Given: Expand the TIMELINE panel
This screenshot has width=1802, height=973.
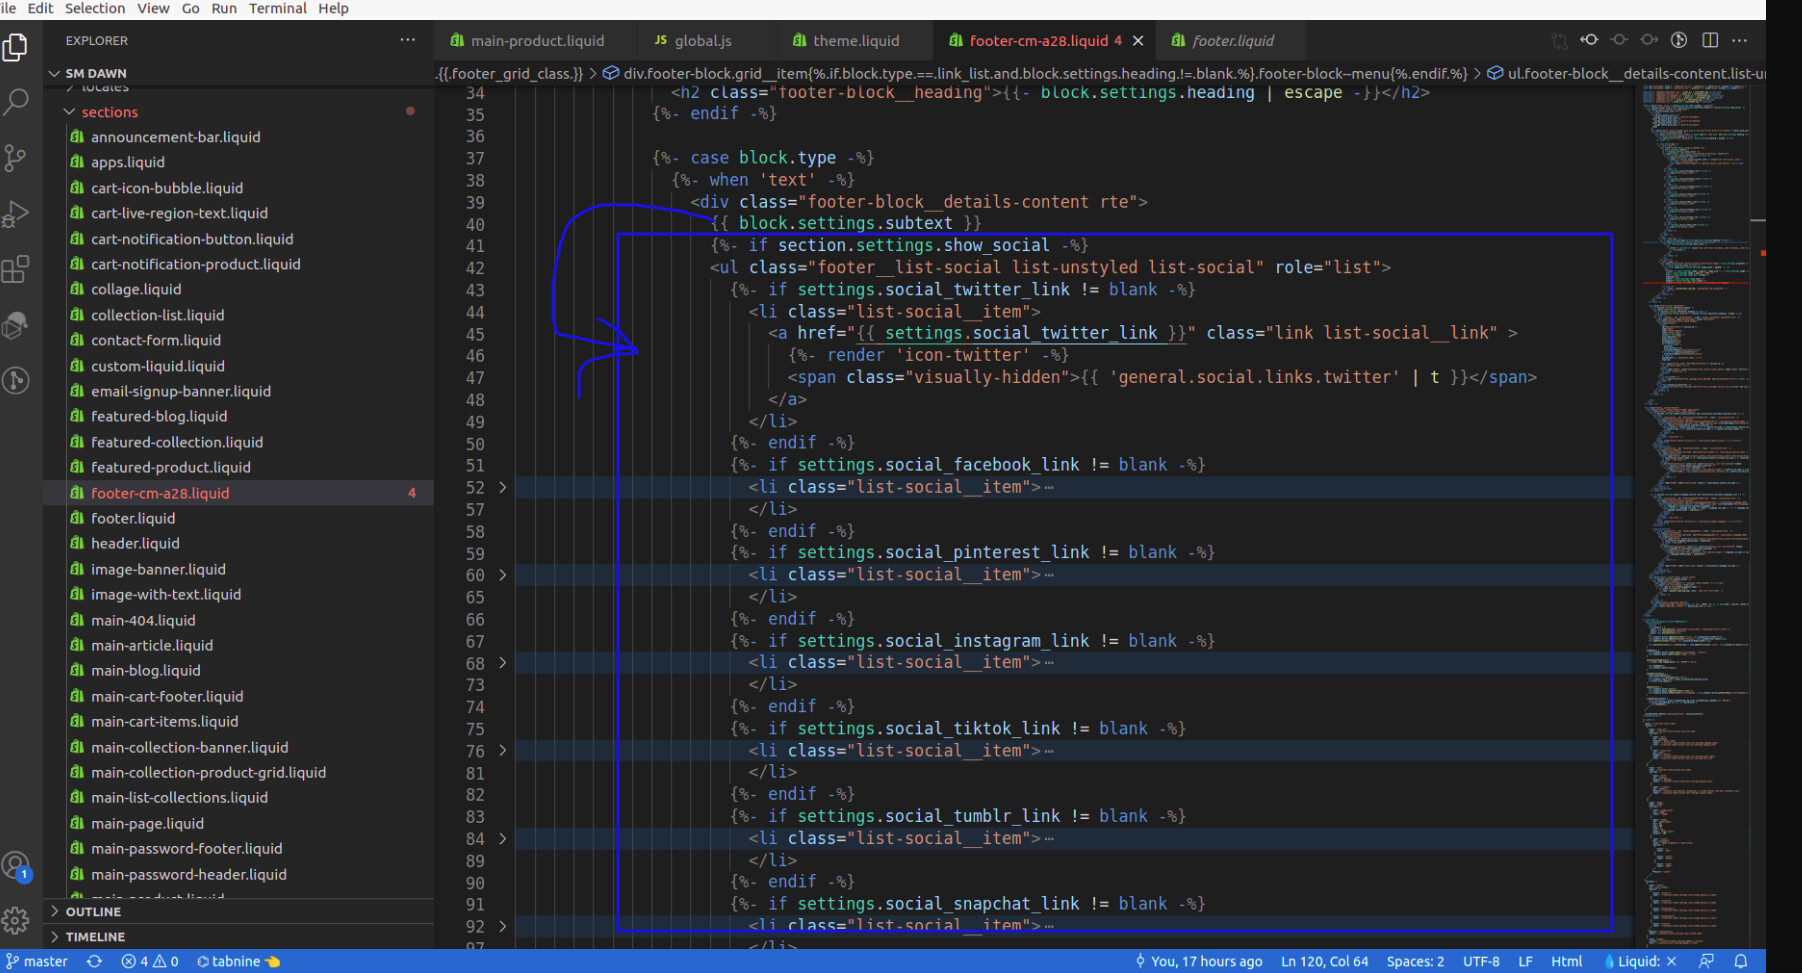Looking at the screenshot, I should point(95,937).
